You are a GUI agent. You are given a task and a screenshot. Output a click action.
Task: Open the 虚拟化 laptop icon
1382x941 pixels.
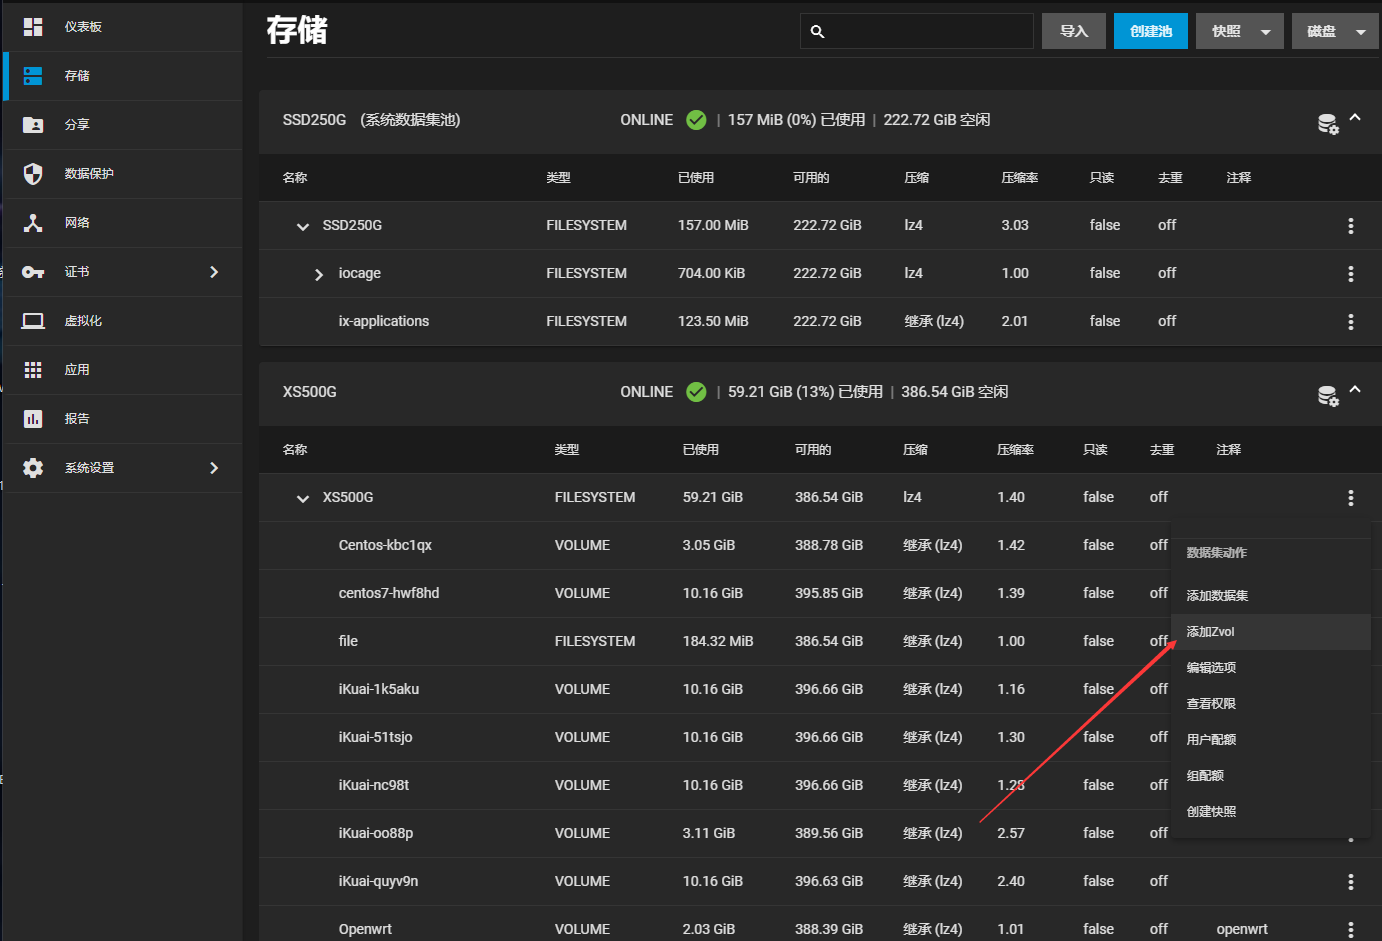[33, 321]
